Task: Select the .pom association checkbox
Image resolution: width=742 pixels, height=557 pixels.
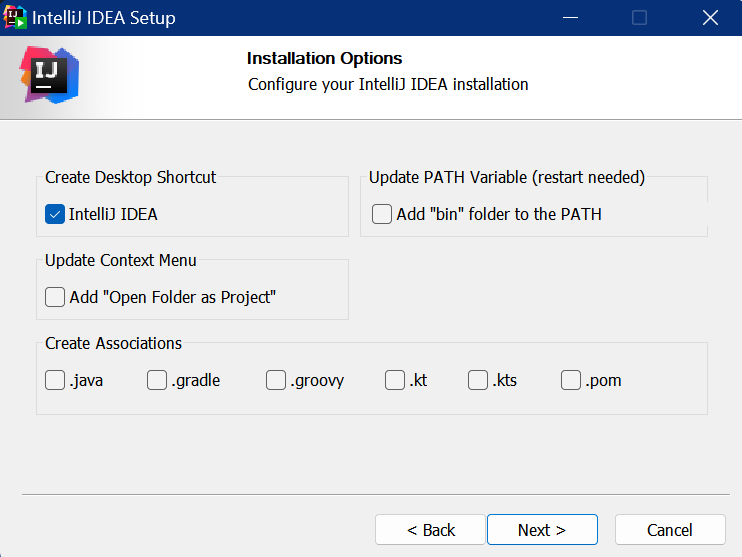Action: coord(571,380)
